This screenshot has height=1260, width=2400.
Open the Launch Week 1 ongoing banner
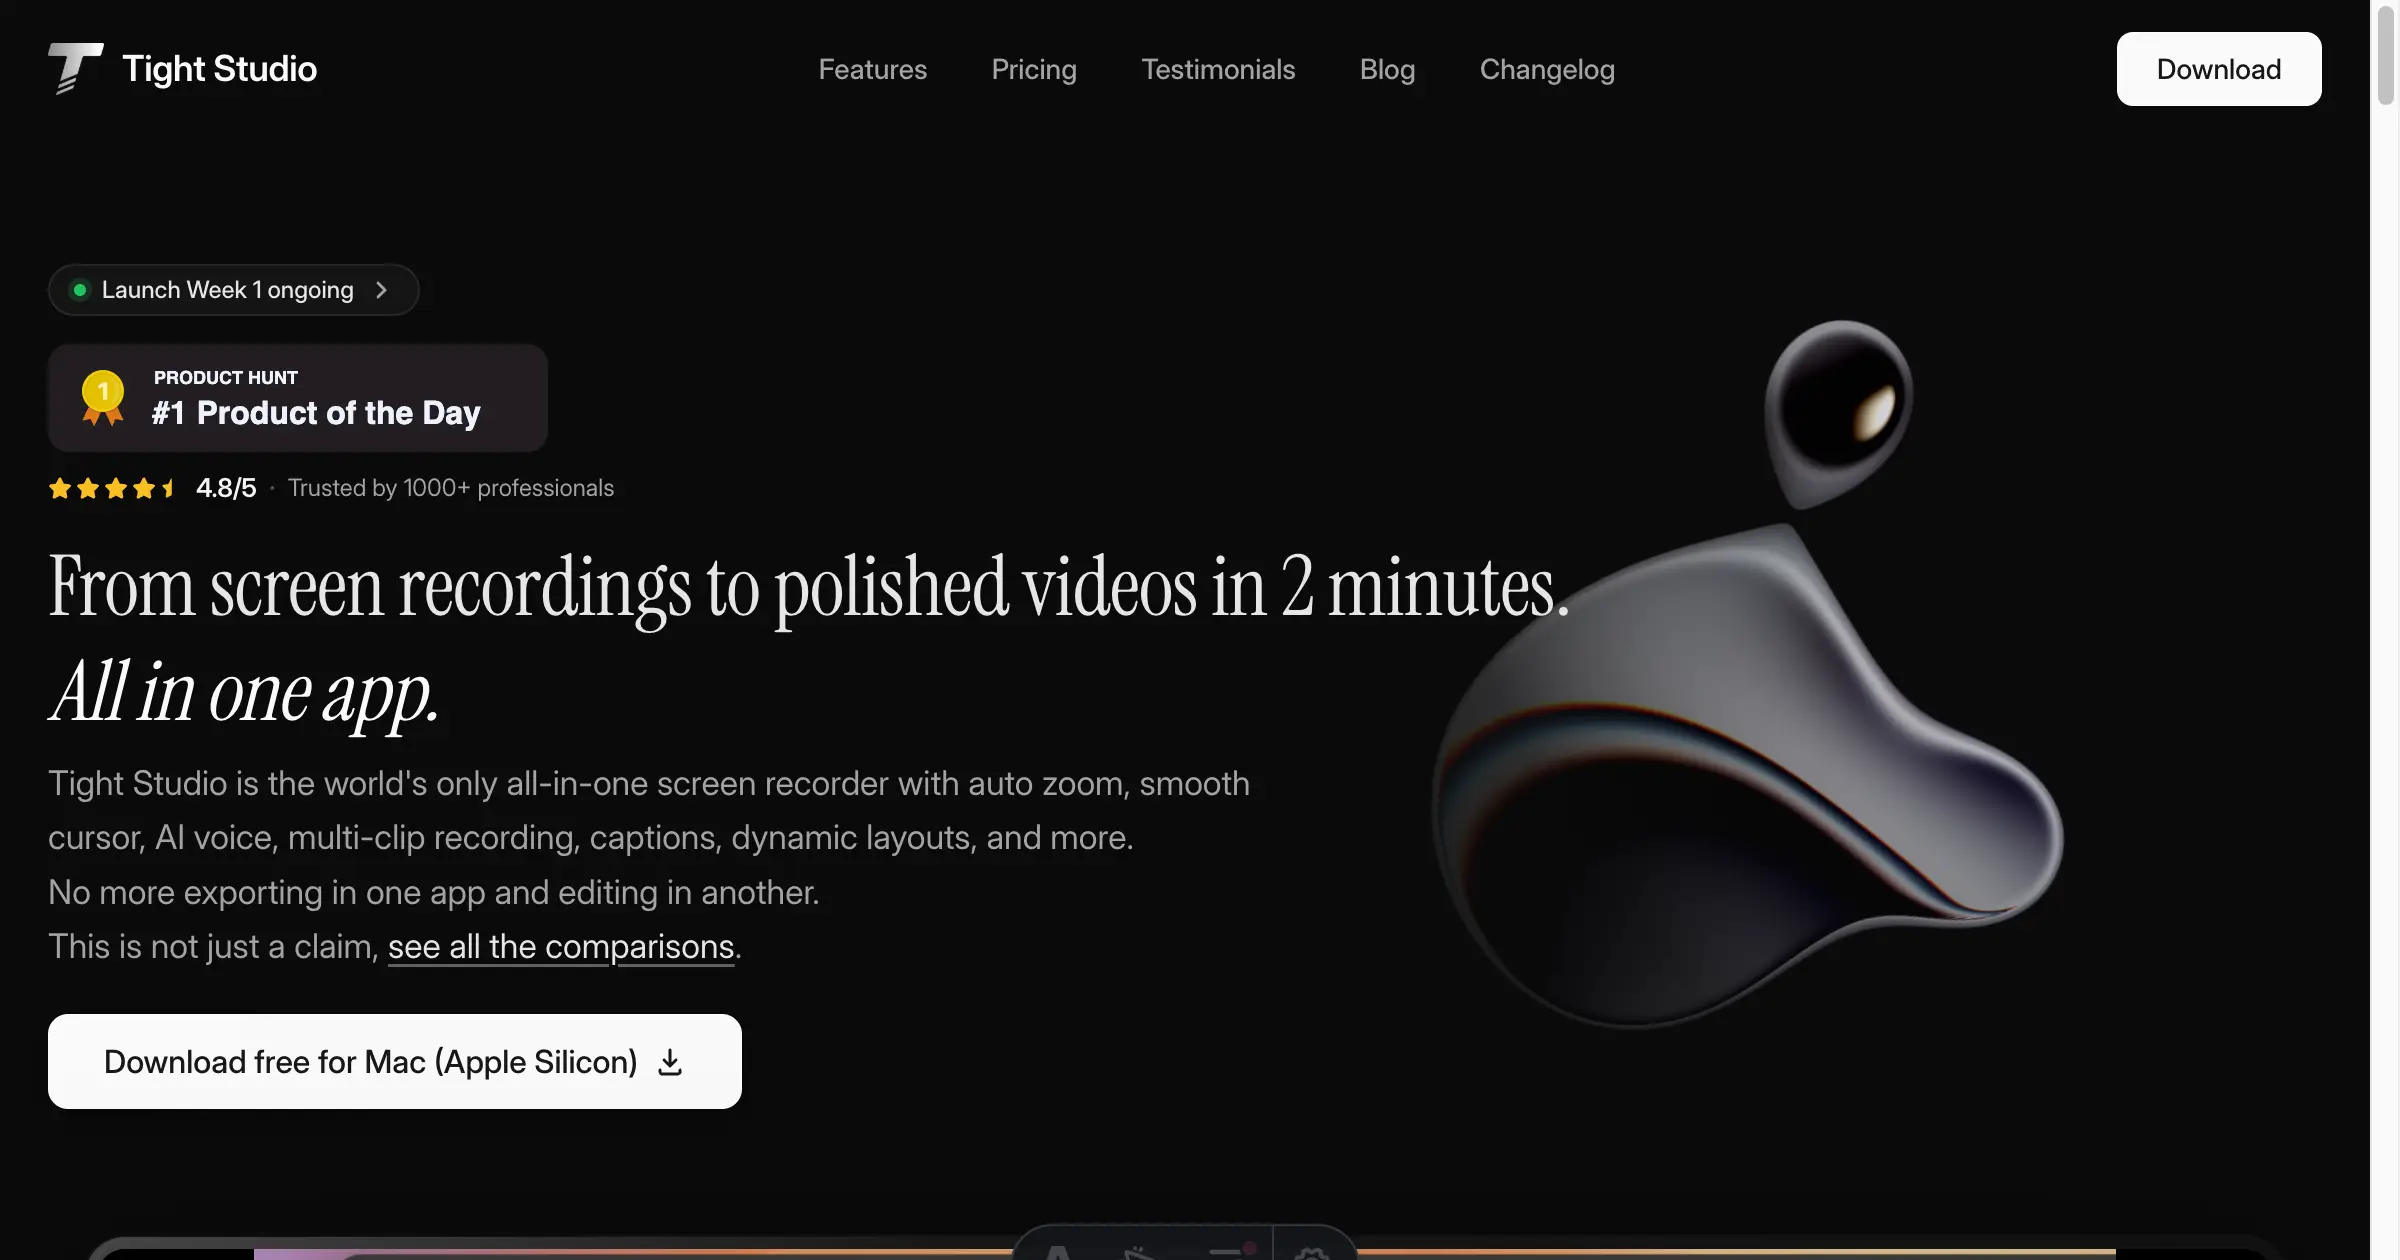(x=233, y=290)
